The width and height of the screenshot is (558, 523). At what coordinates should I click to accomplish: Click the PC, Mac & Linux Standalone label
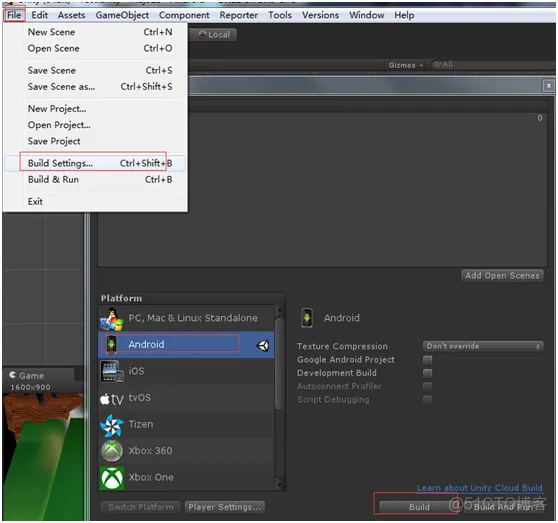[x=193, y=318]
